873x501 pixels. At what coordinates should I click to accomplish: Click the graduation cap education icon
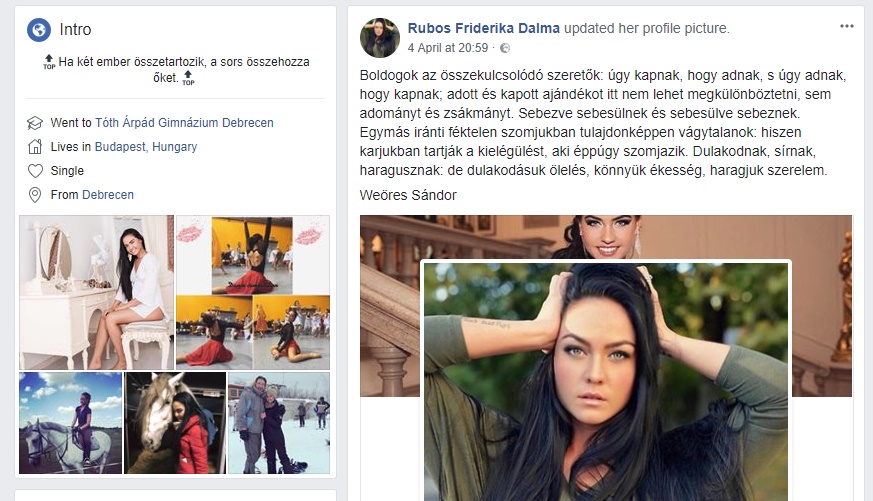point(35,123)
